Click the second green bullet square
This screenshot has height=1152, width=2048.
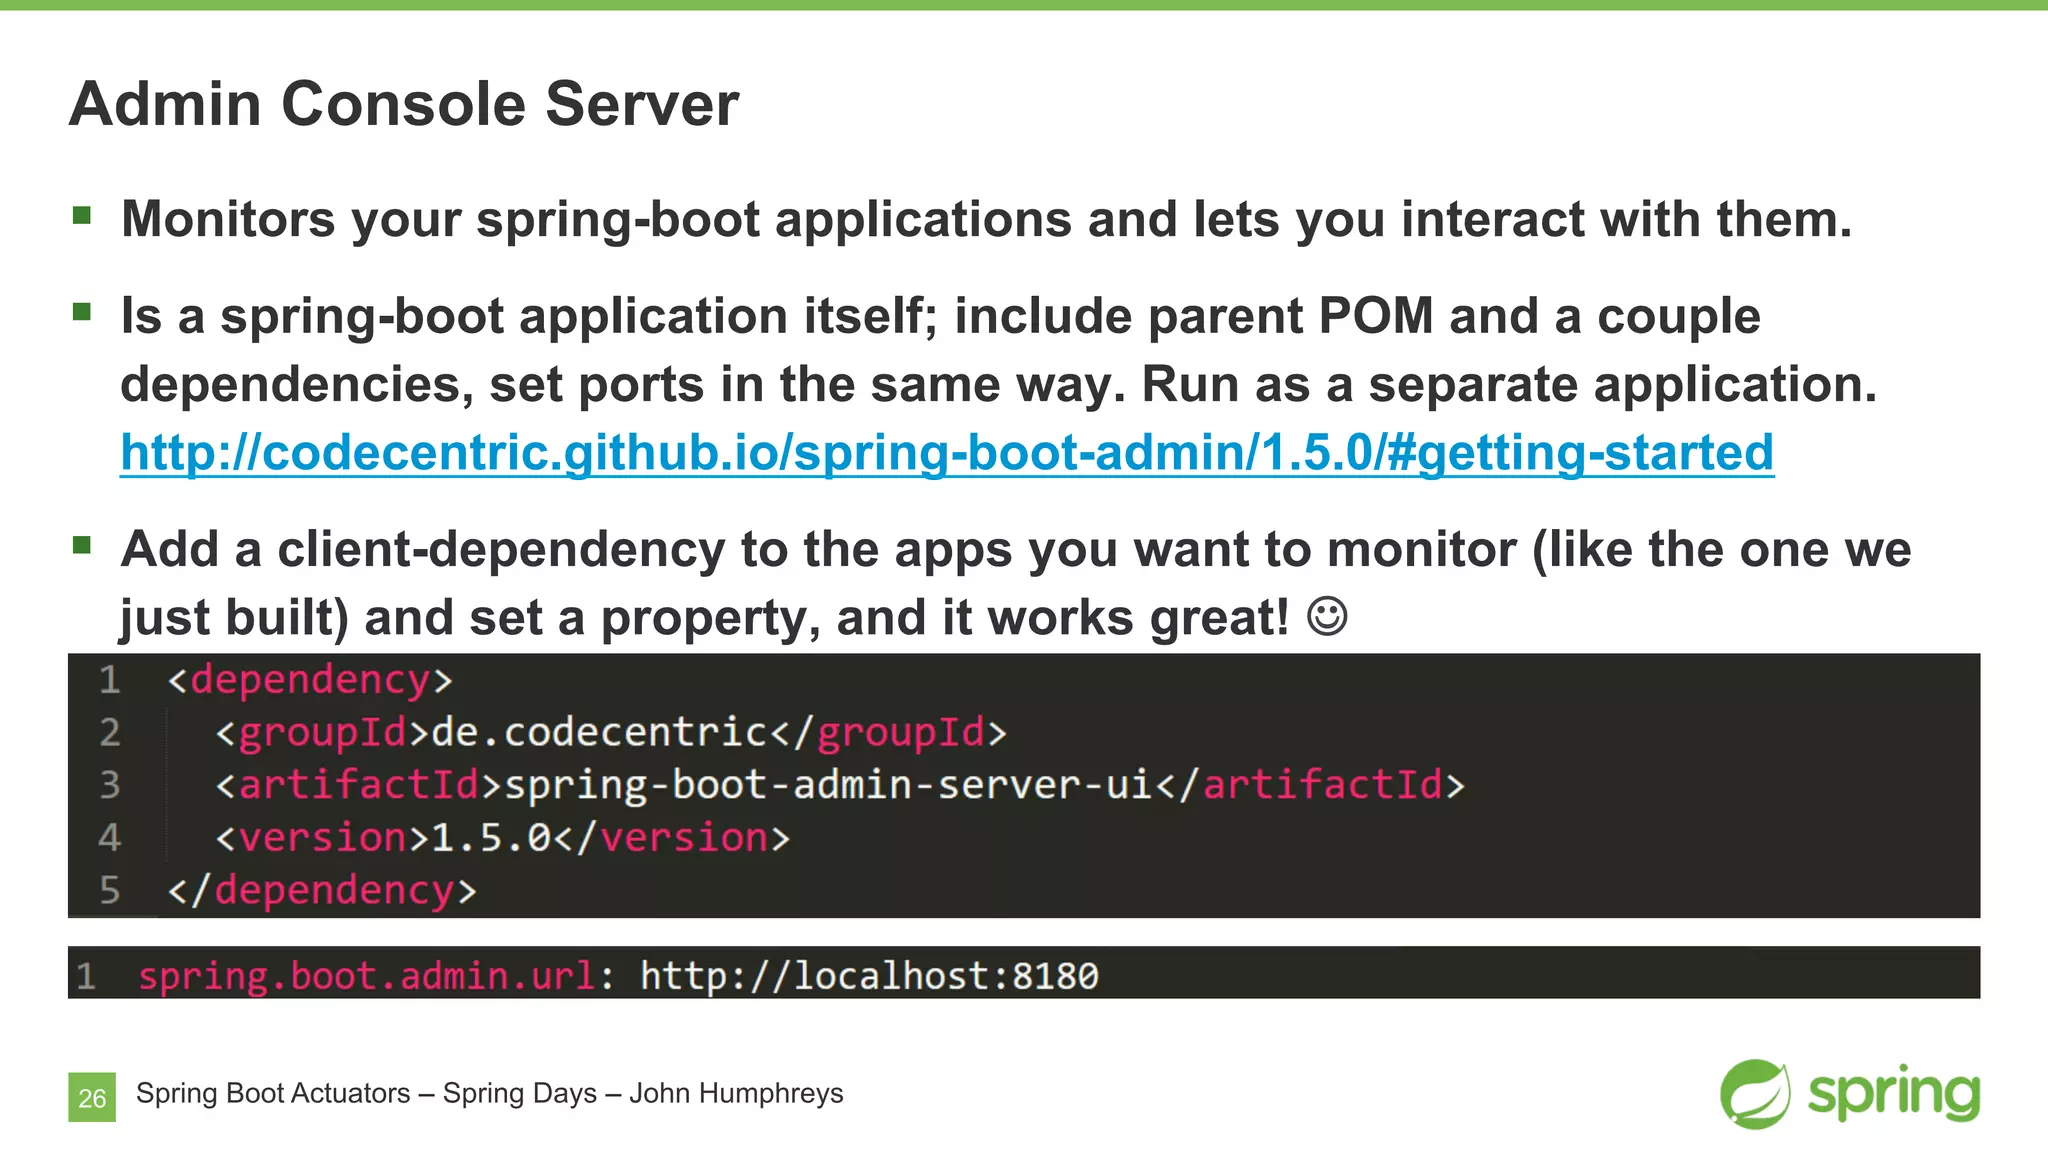(x=82, y=312)
